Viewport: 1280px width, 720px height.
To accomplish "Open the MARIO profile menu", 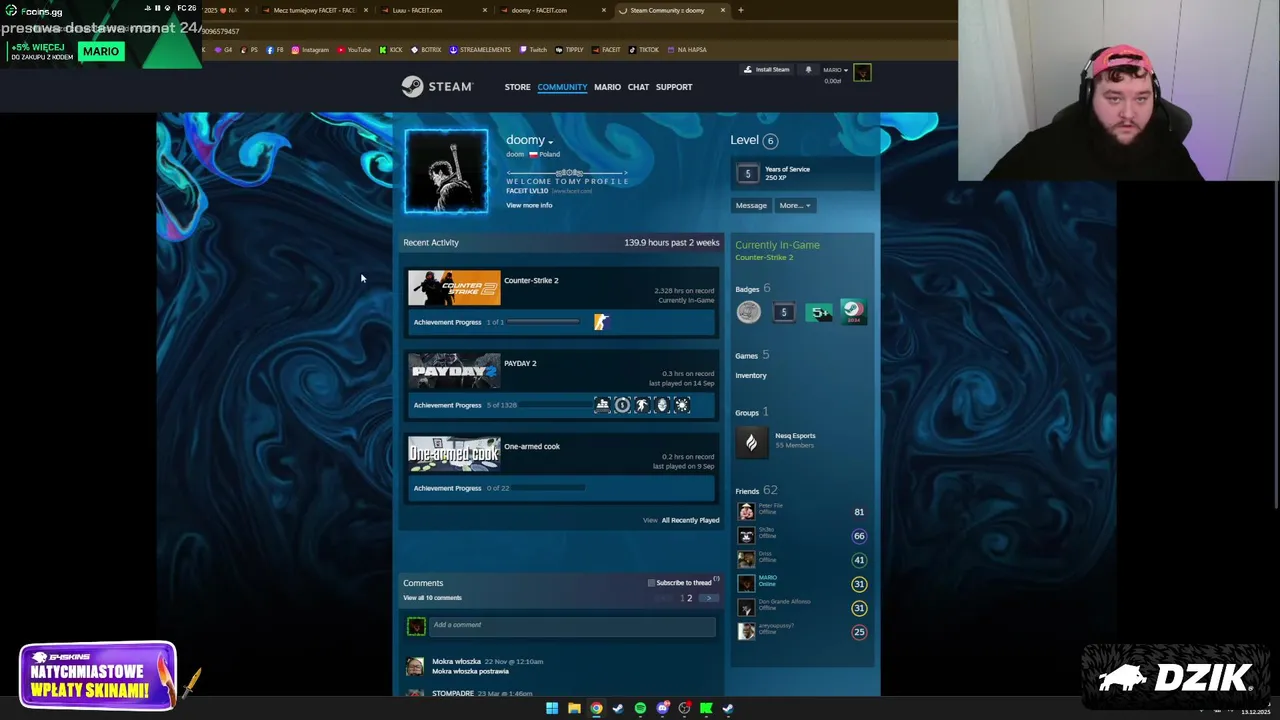I will coord(607,87).
